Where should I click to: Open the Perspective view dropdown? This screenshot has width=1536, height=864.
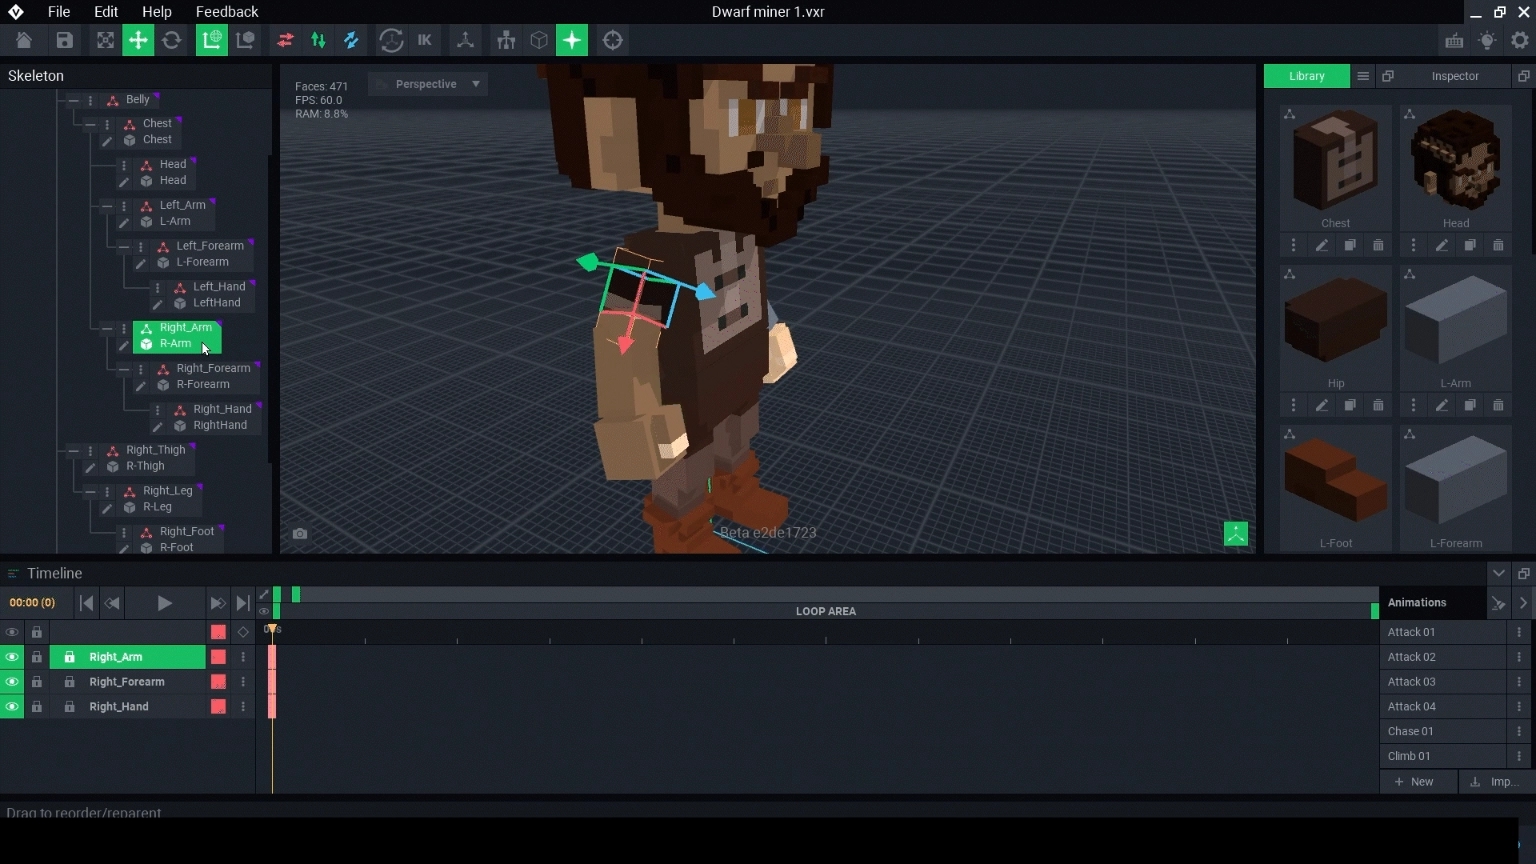click(x=428, y=84)
